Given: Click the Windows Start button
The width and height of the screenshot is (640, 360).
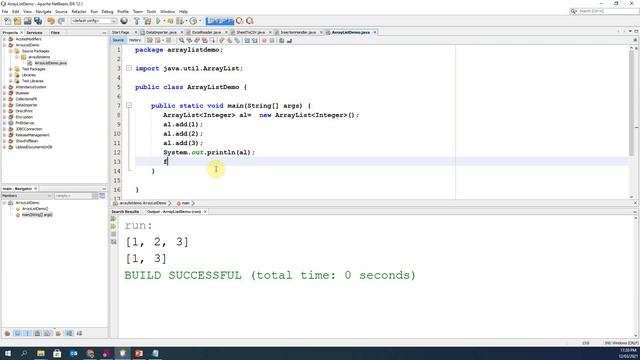Looking at the screenshot, I should click(8, 353).
